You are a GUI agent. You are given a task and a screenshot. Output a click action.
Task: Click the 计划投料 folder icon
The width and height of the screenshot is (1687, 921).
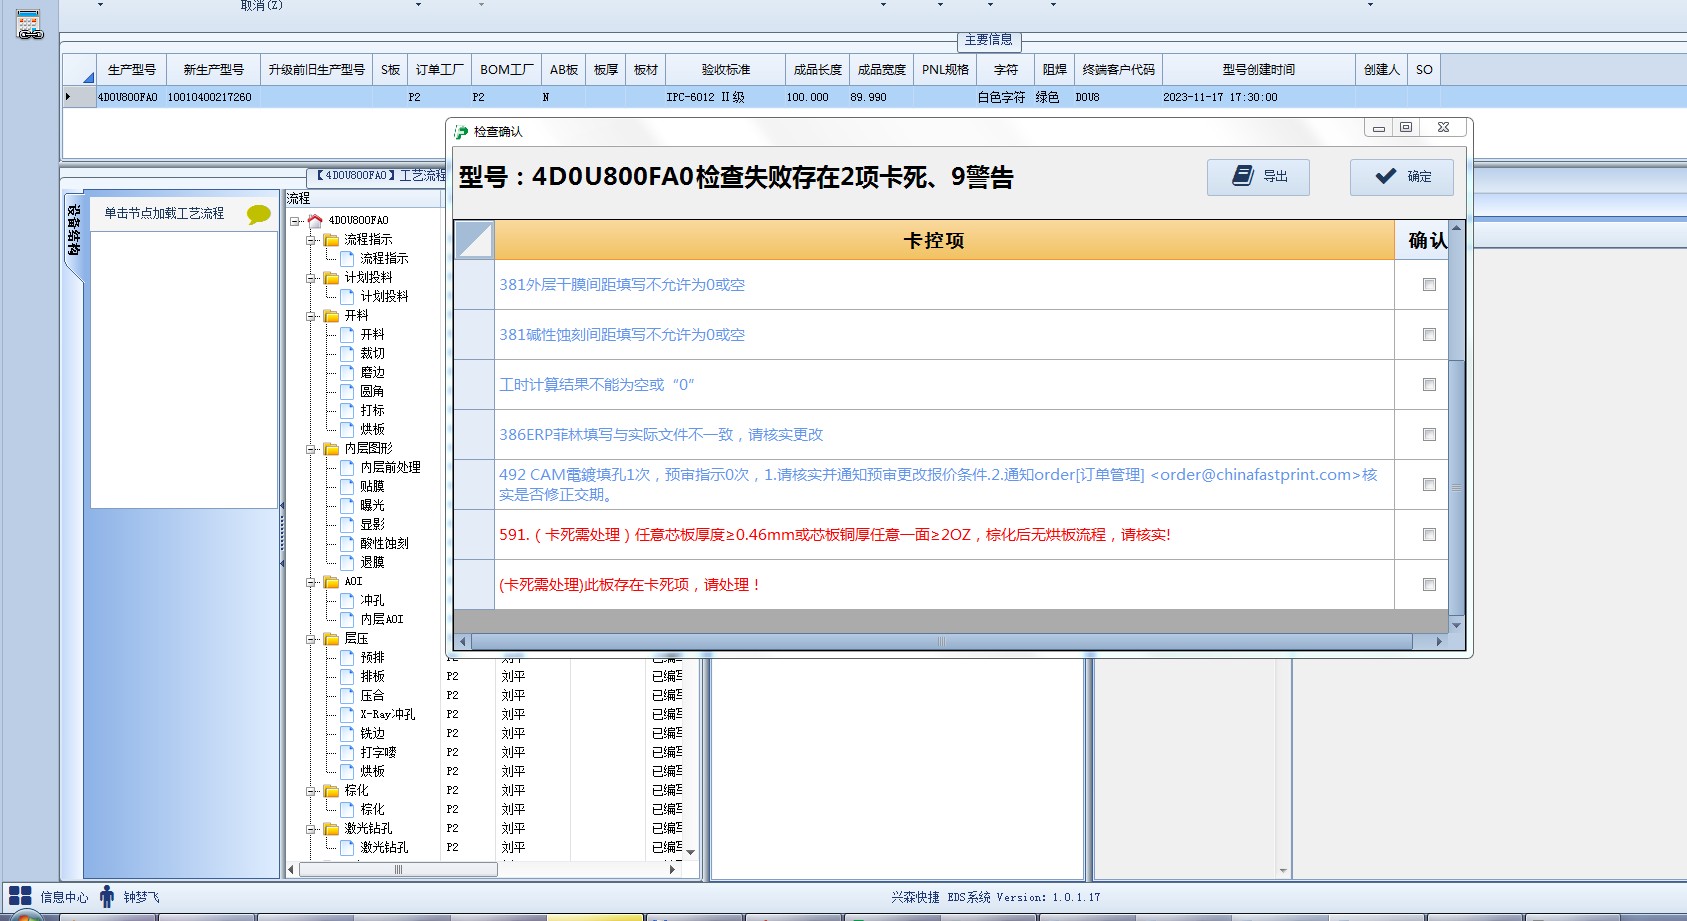[x=331, y=278]
